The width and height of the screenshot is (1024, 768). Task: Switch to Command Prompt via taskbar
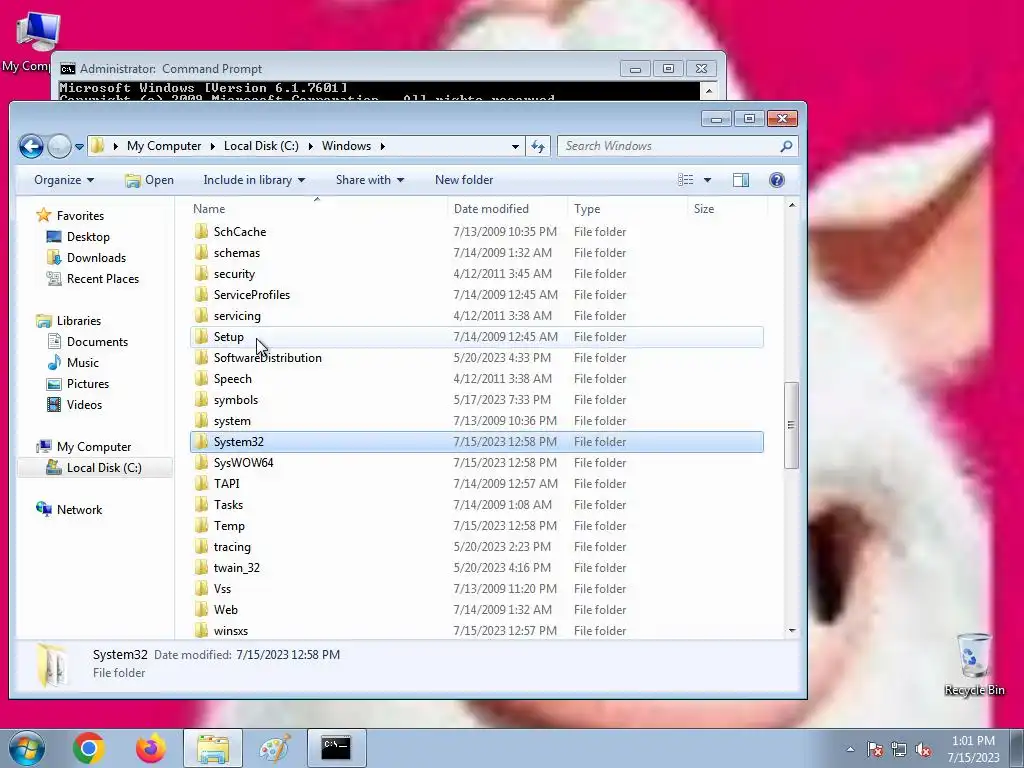tap(336, 748)
